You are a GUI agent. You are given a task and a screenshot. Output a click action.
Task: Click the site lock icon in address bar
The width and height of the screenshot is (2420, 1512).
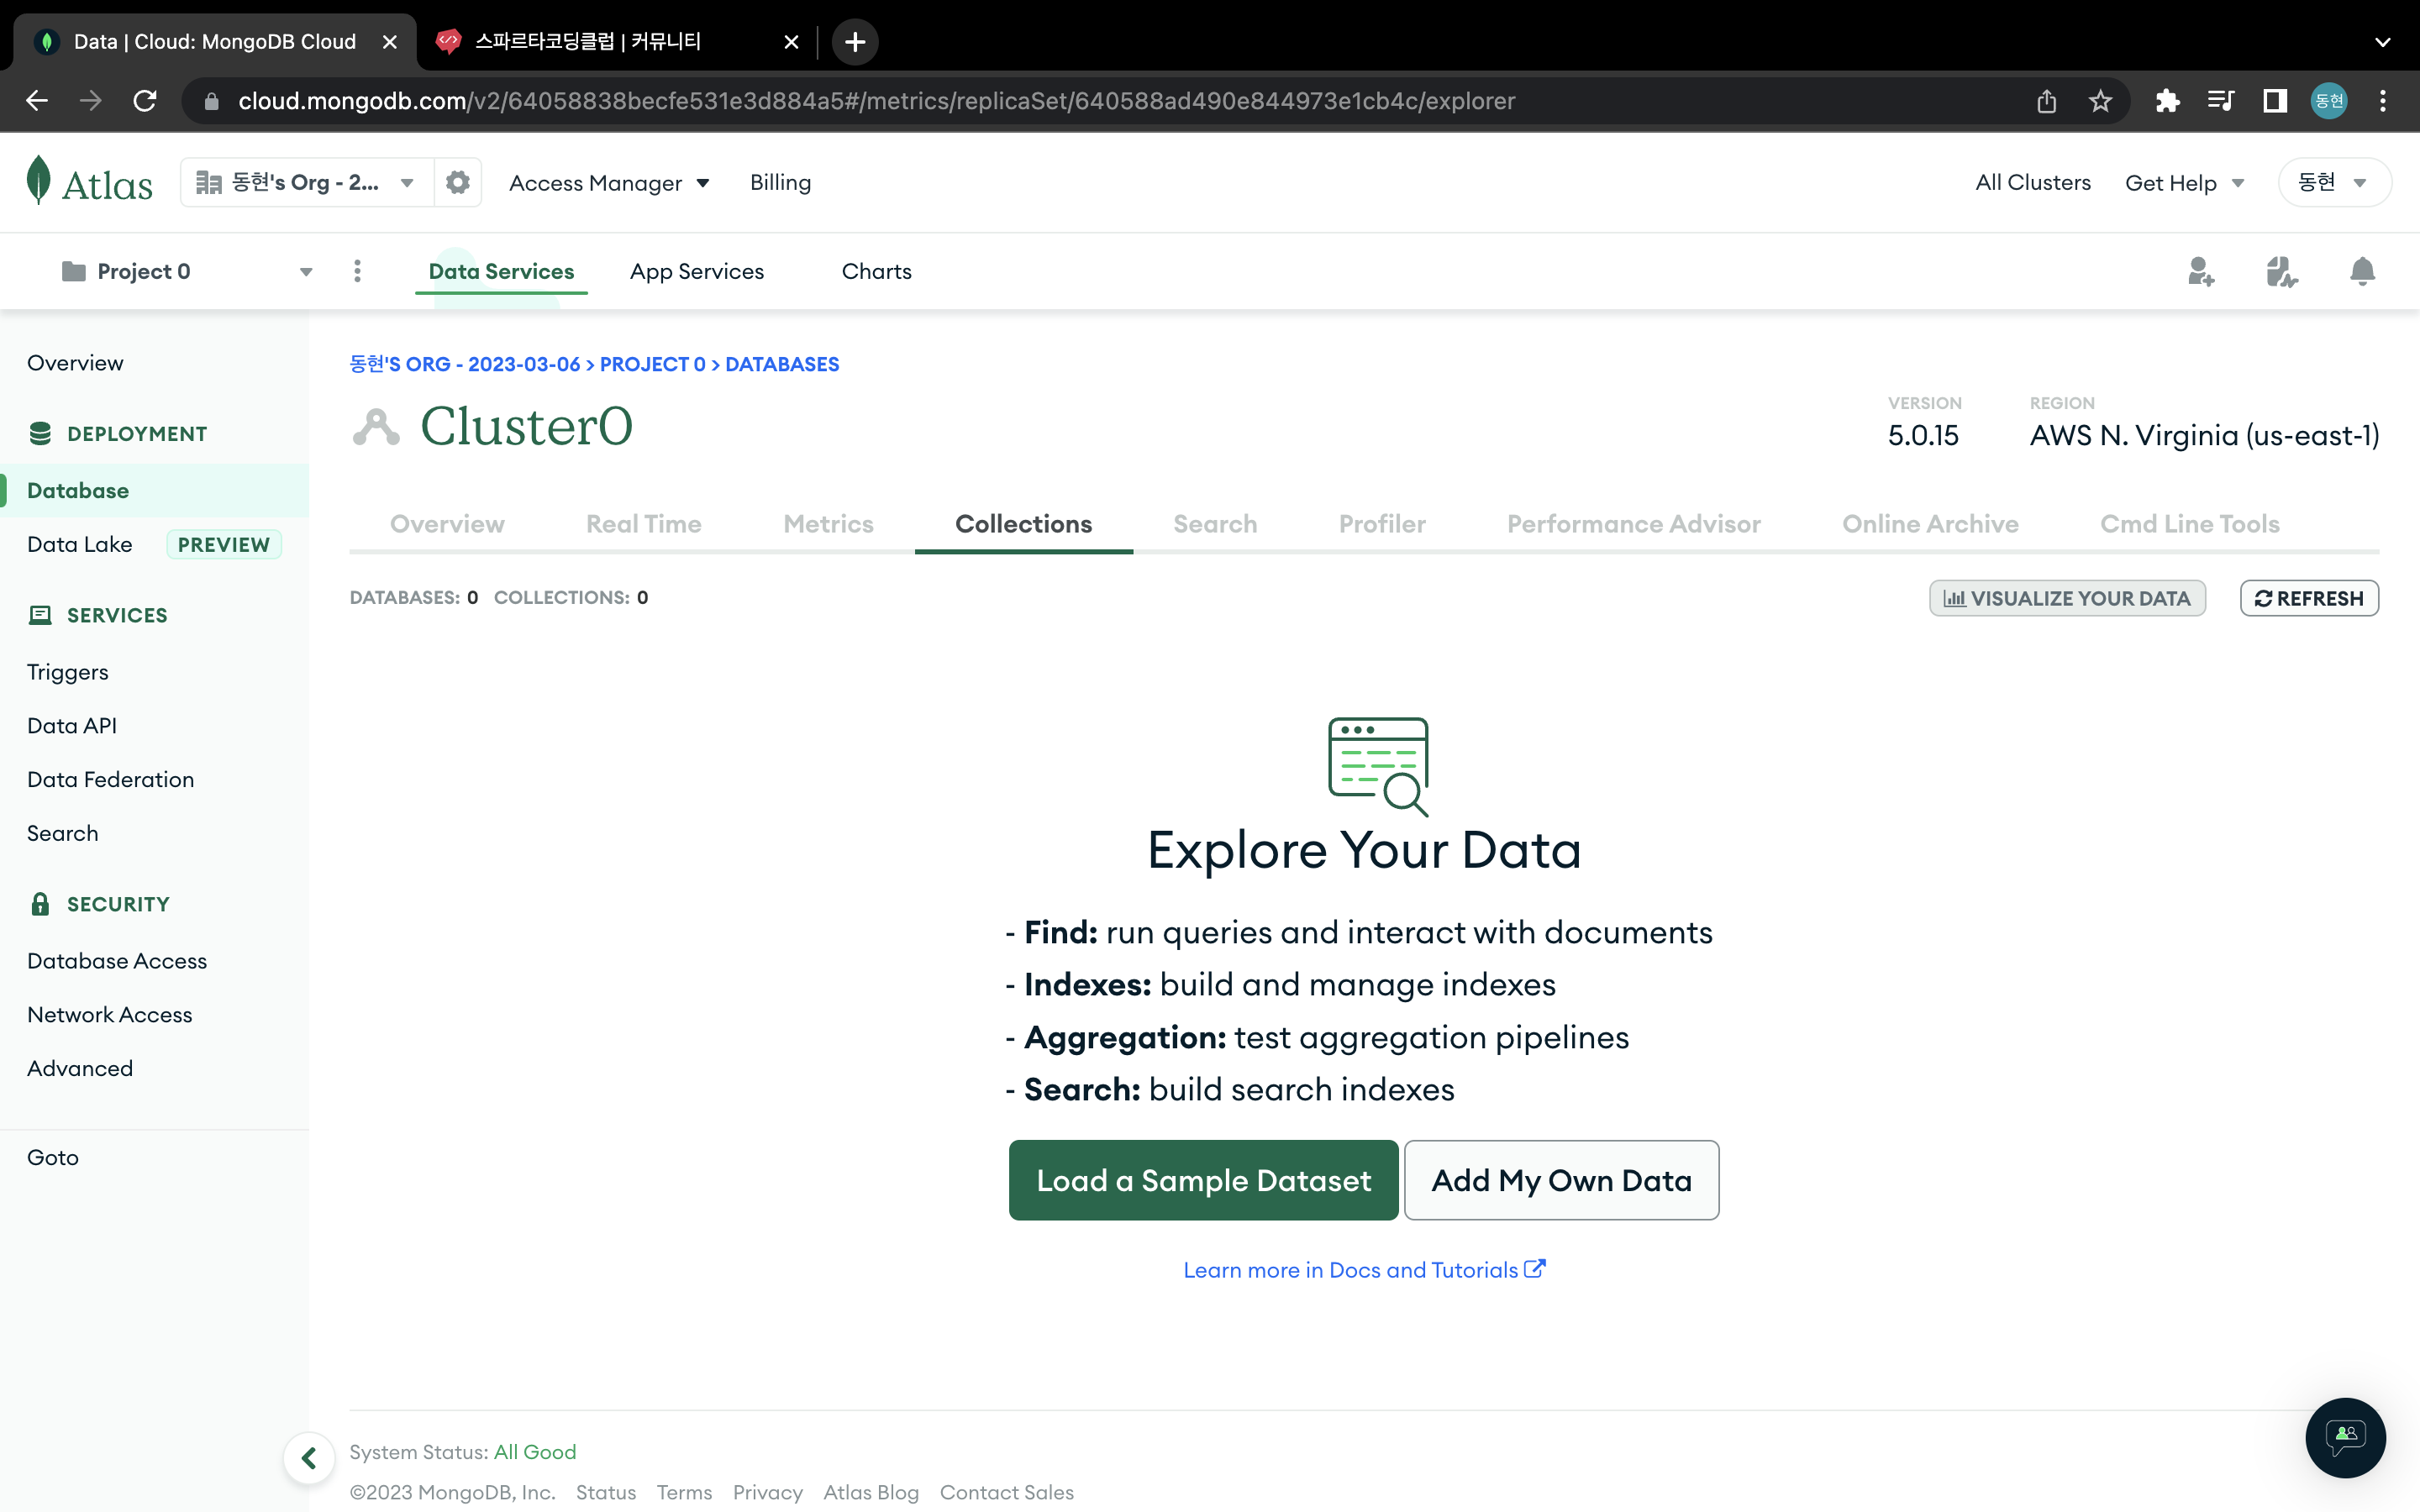[x=211, y=101]
